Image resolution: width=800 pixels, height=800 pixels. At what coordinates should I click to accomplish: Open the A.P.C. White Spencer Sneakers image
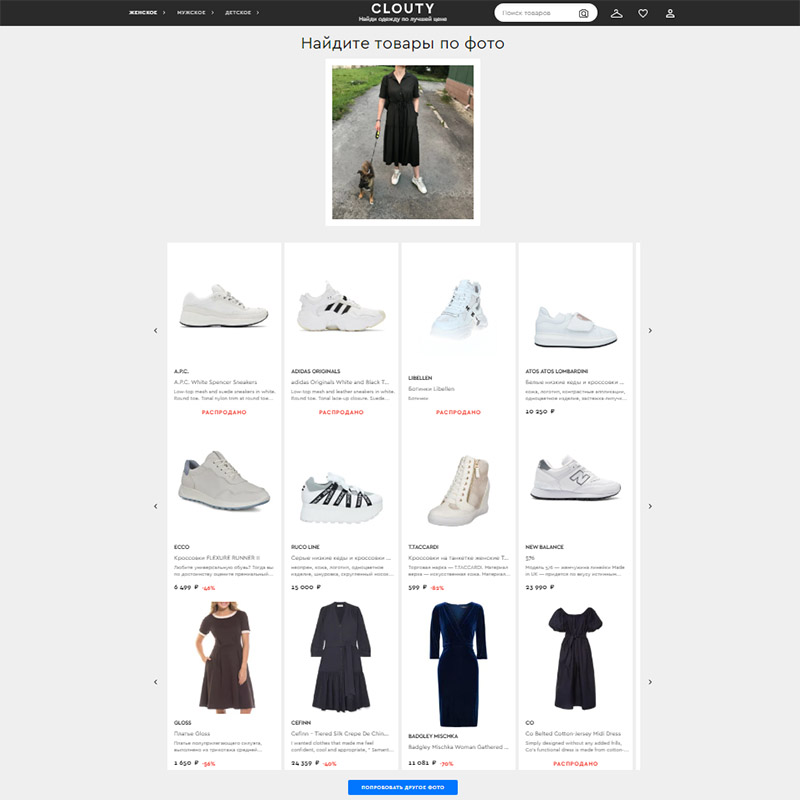(223, 306)
